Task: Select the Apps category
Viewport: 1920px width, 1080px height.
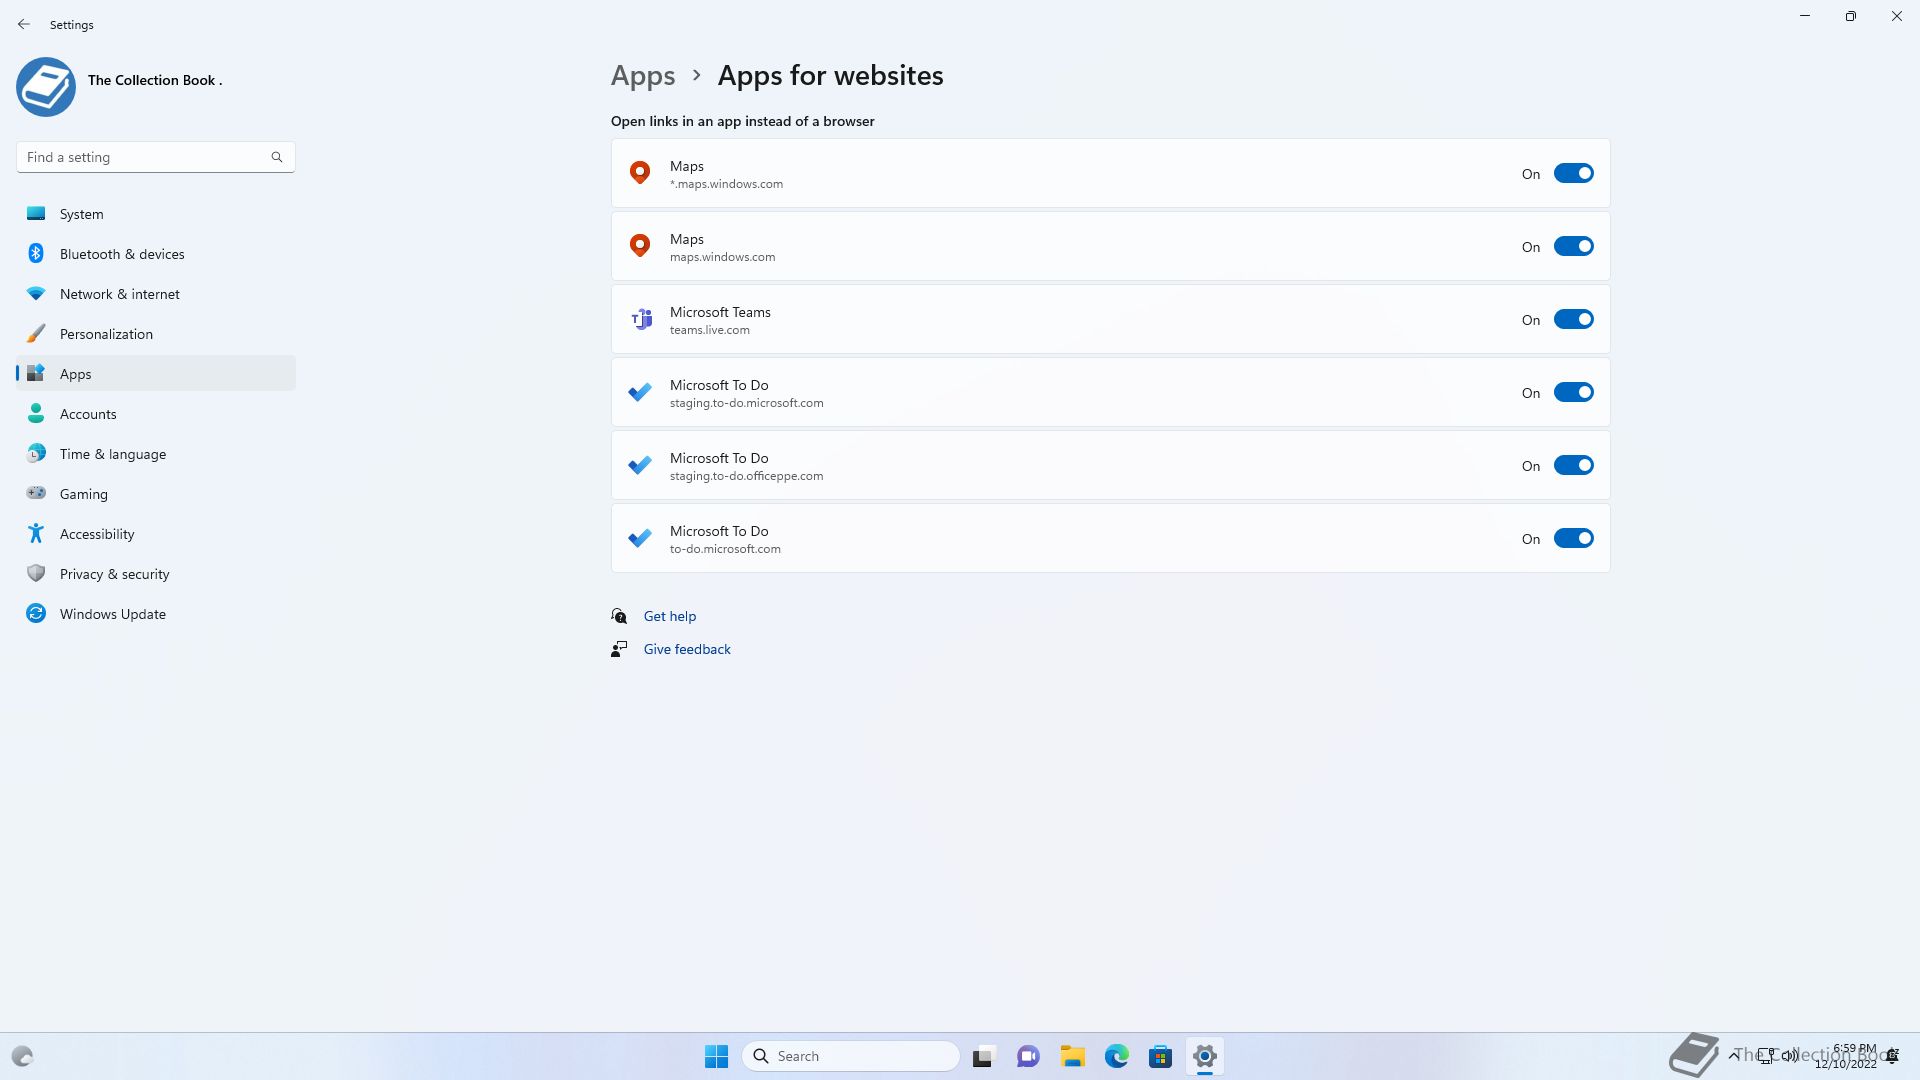Action: tap(156, 373)
